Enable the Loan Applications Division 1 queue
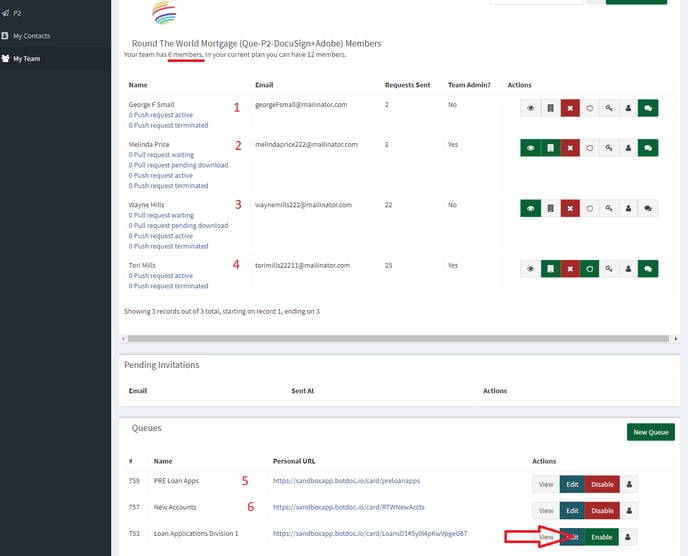Viewport: 688px width, 556px height. tap(601, 537)
